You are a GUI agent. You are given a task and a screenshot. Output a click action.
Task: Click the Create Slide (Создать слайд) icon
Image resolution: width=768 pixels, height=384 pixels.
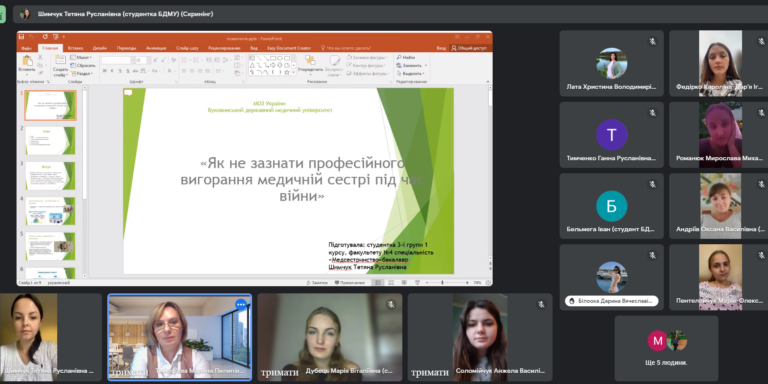click(61, 65)
